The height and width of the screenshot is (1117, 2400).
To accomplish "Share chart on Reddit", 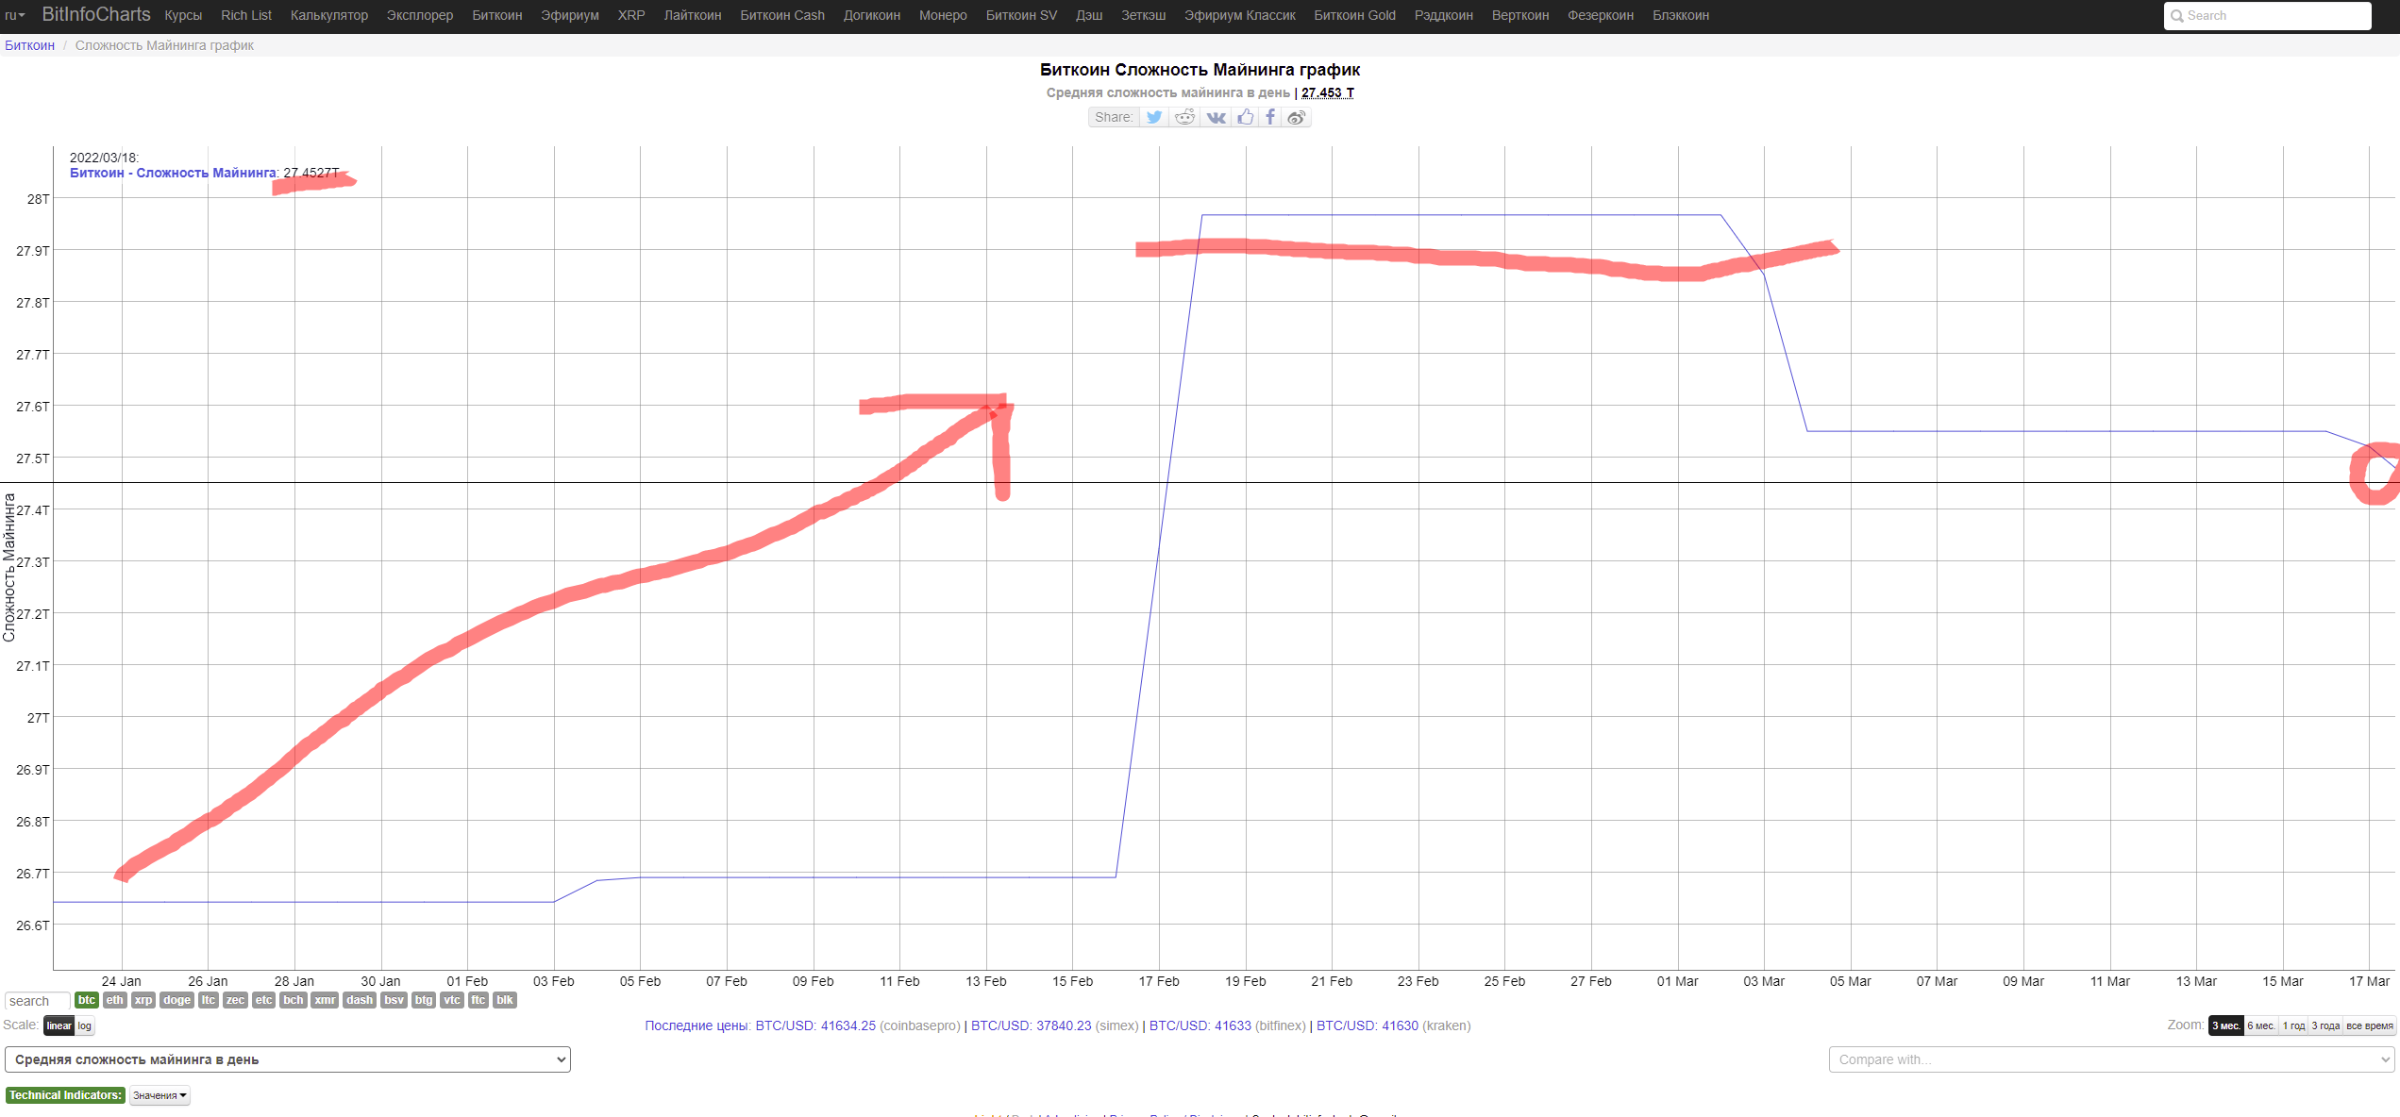I will (1185, 117).
